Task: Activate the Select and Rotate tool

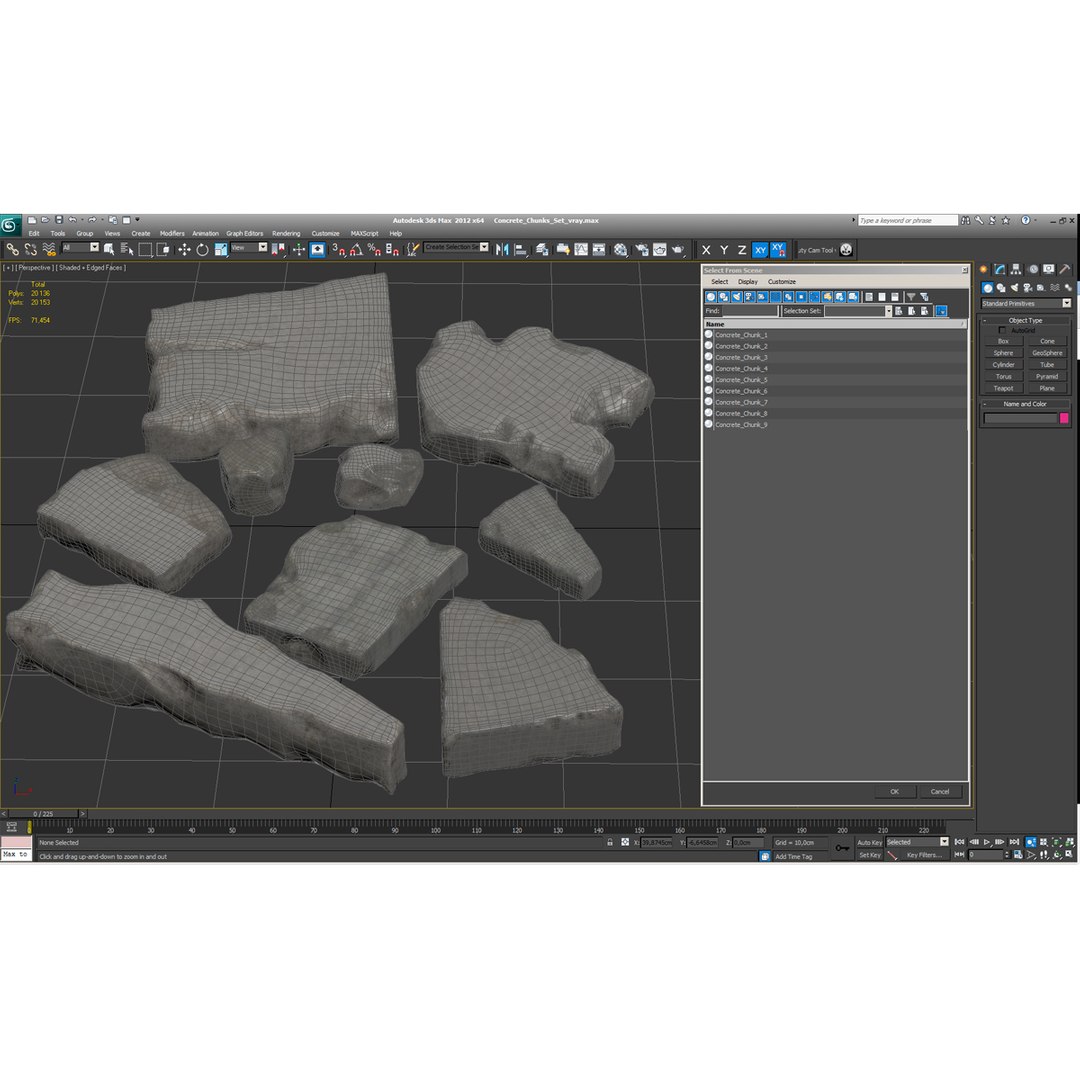Action: pyautogui.click(x=202, y=250)
